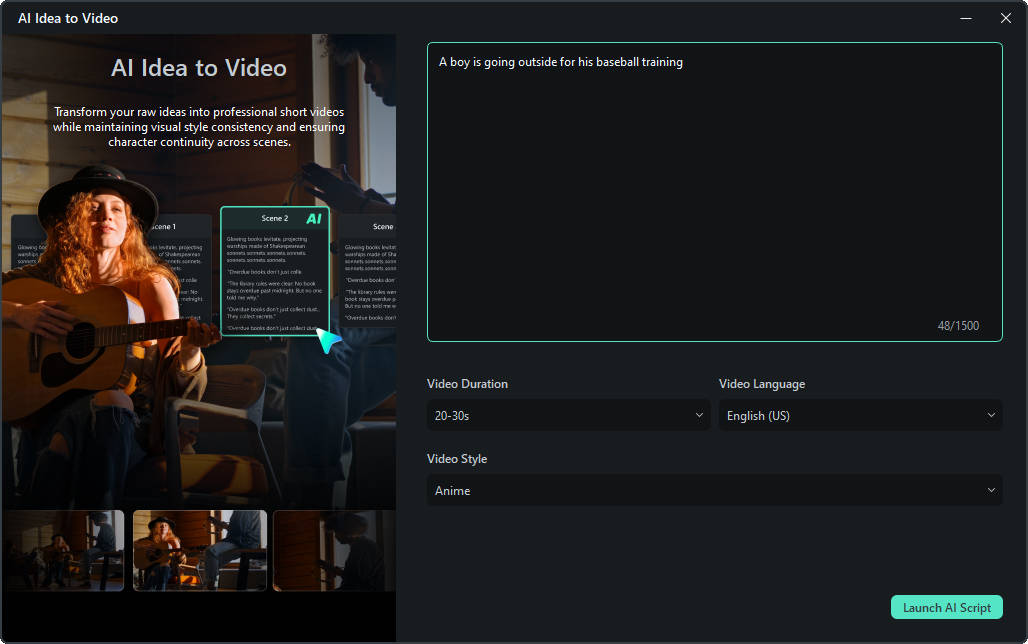Open the Video Style dropdown showing Anime

(x=715, y=490)
